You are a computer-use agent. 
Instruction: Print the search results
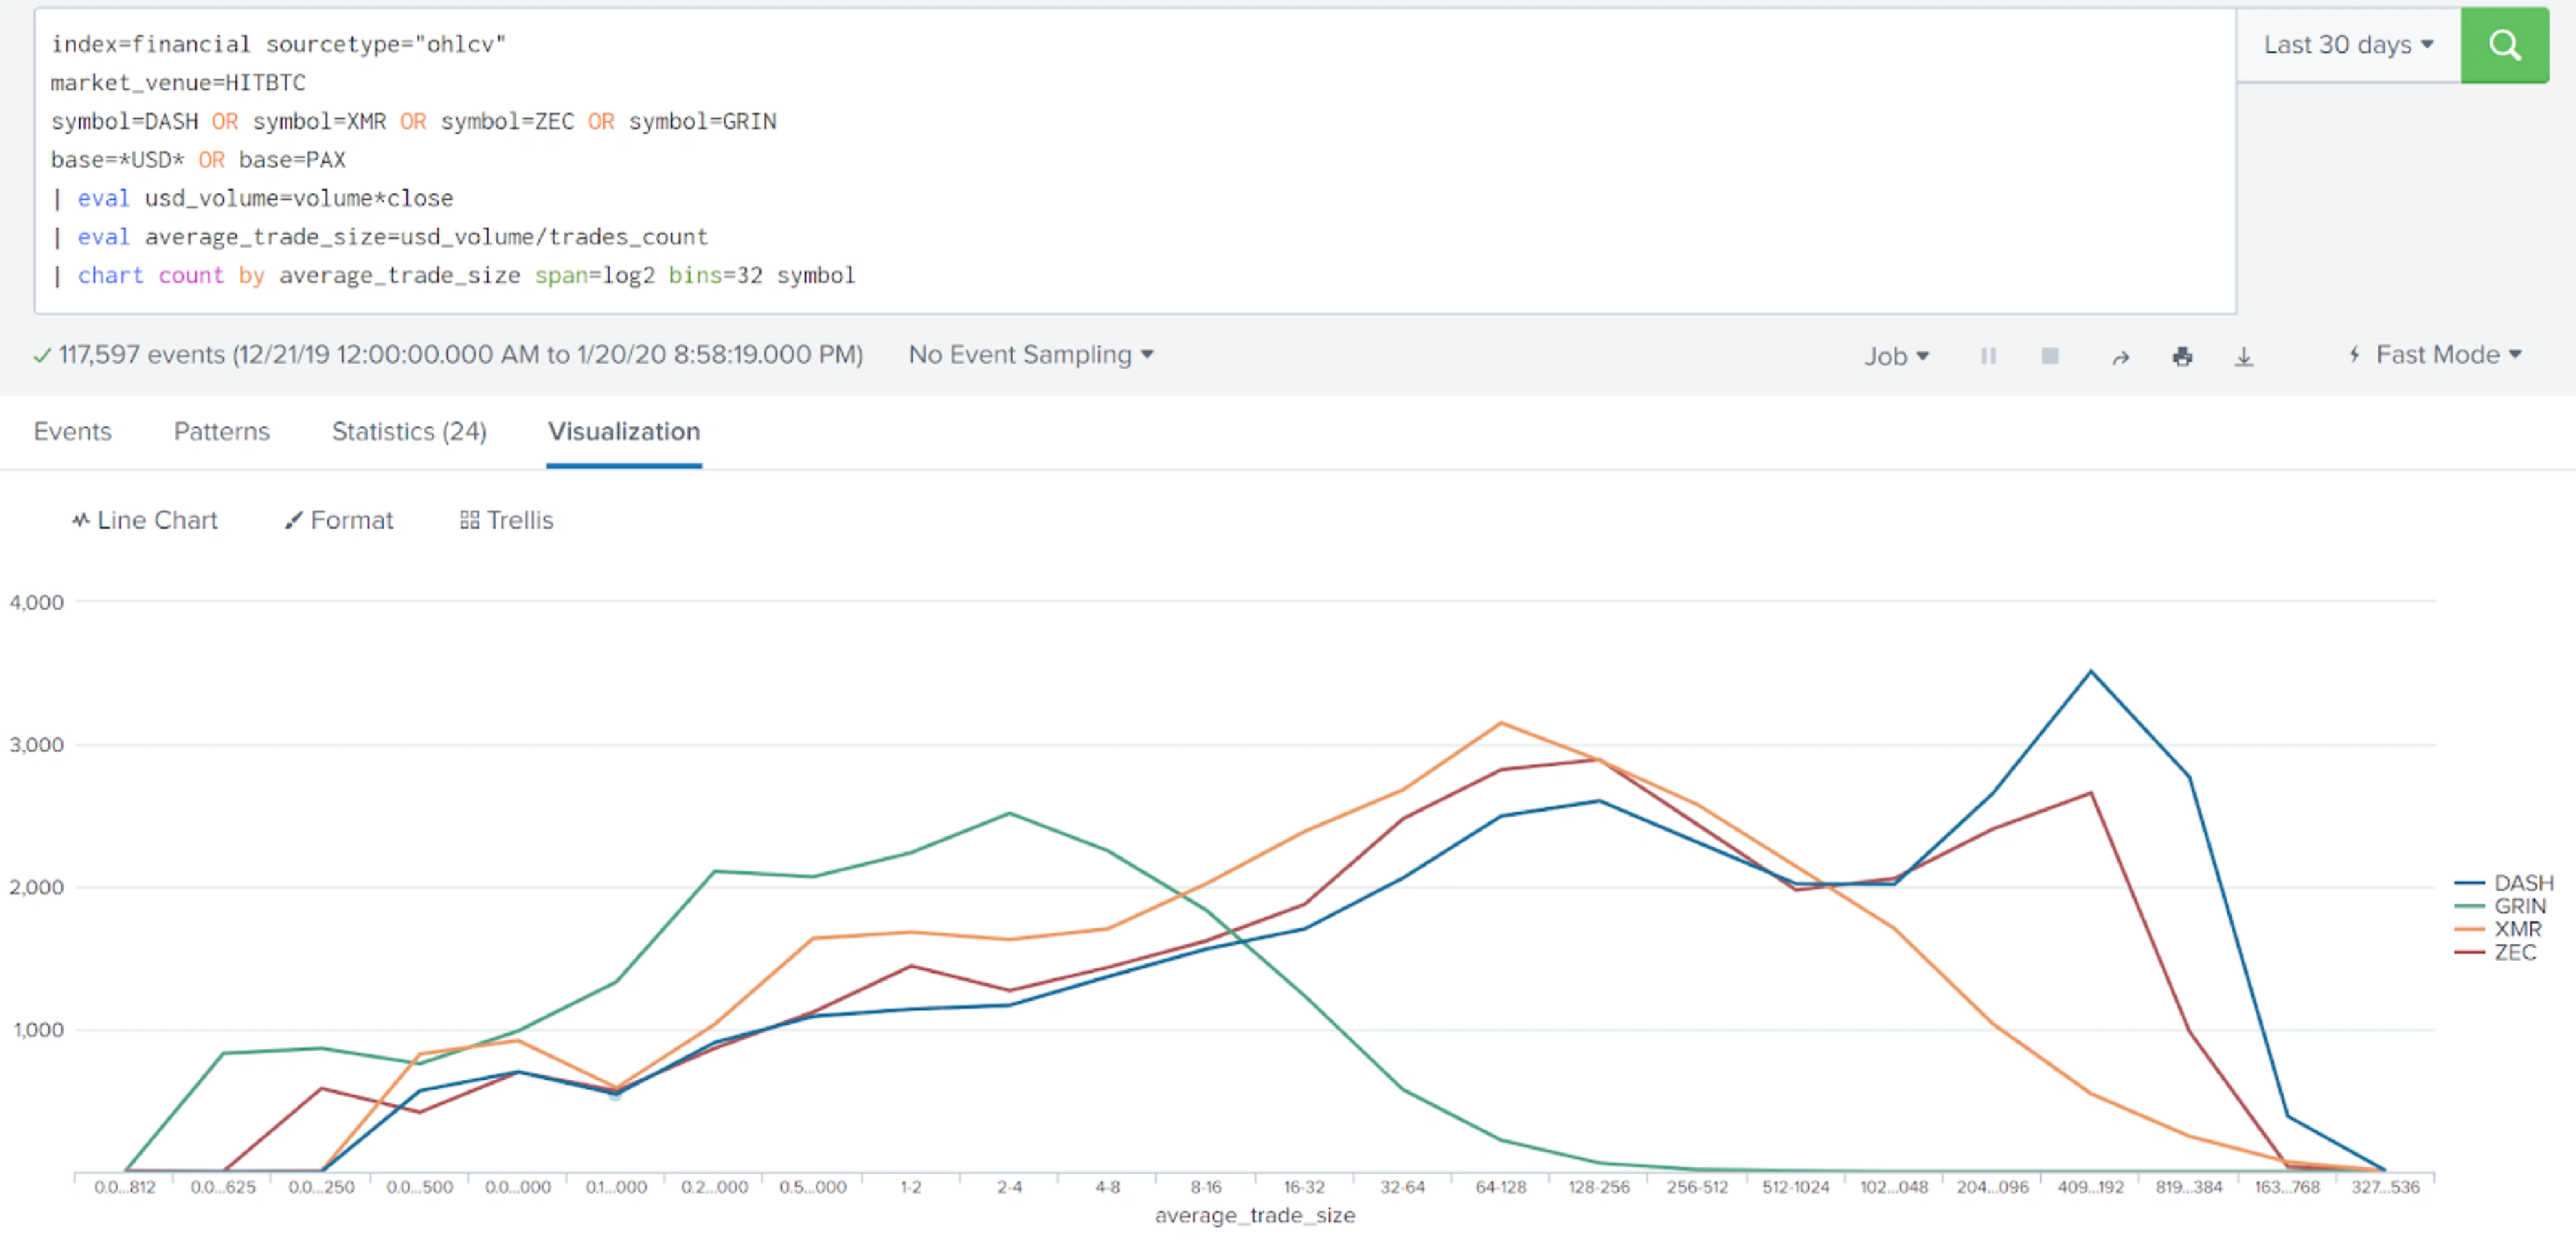pos(2182,356)
